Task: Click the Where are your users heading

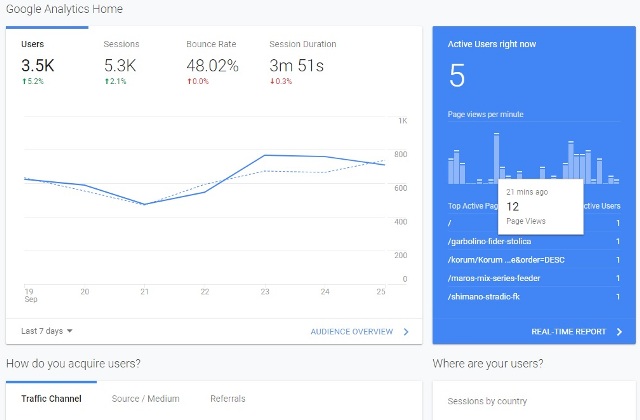Action: [x=488, y=363]
